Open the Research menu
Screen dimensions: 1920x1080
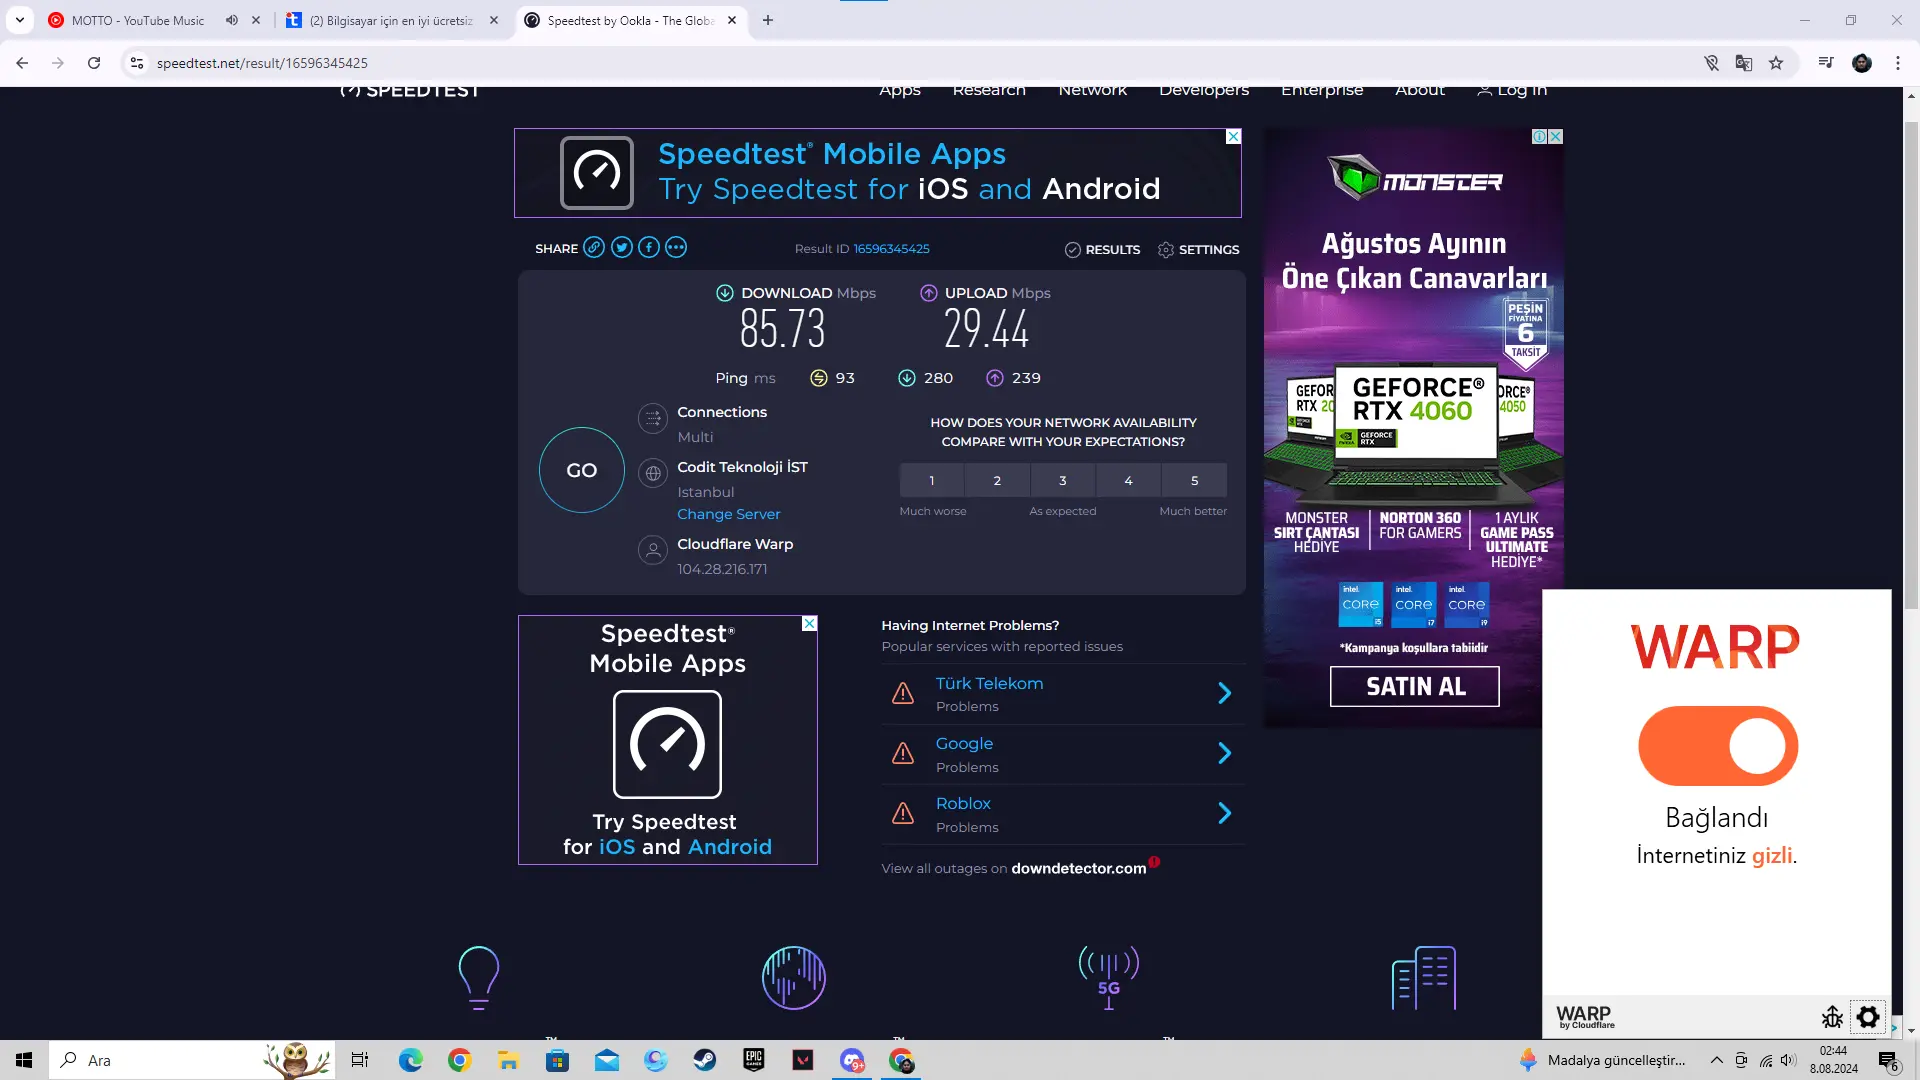989,90
